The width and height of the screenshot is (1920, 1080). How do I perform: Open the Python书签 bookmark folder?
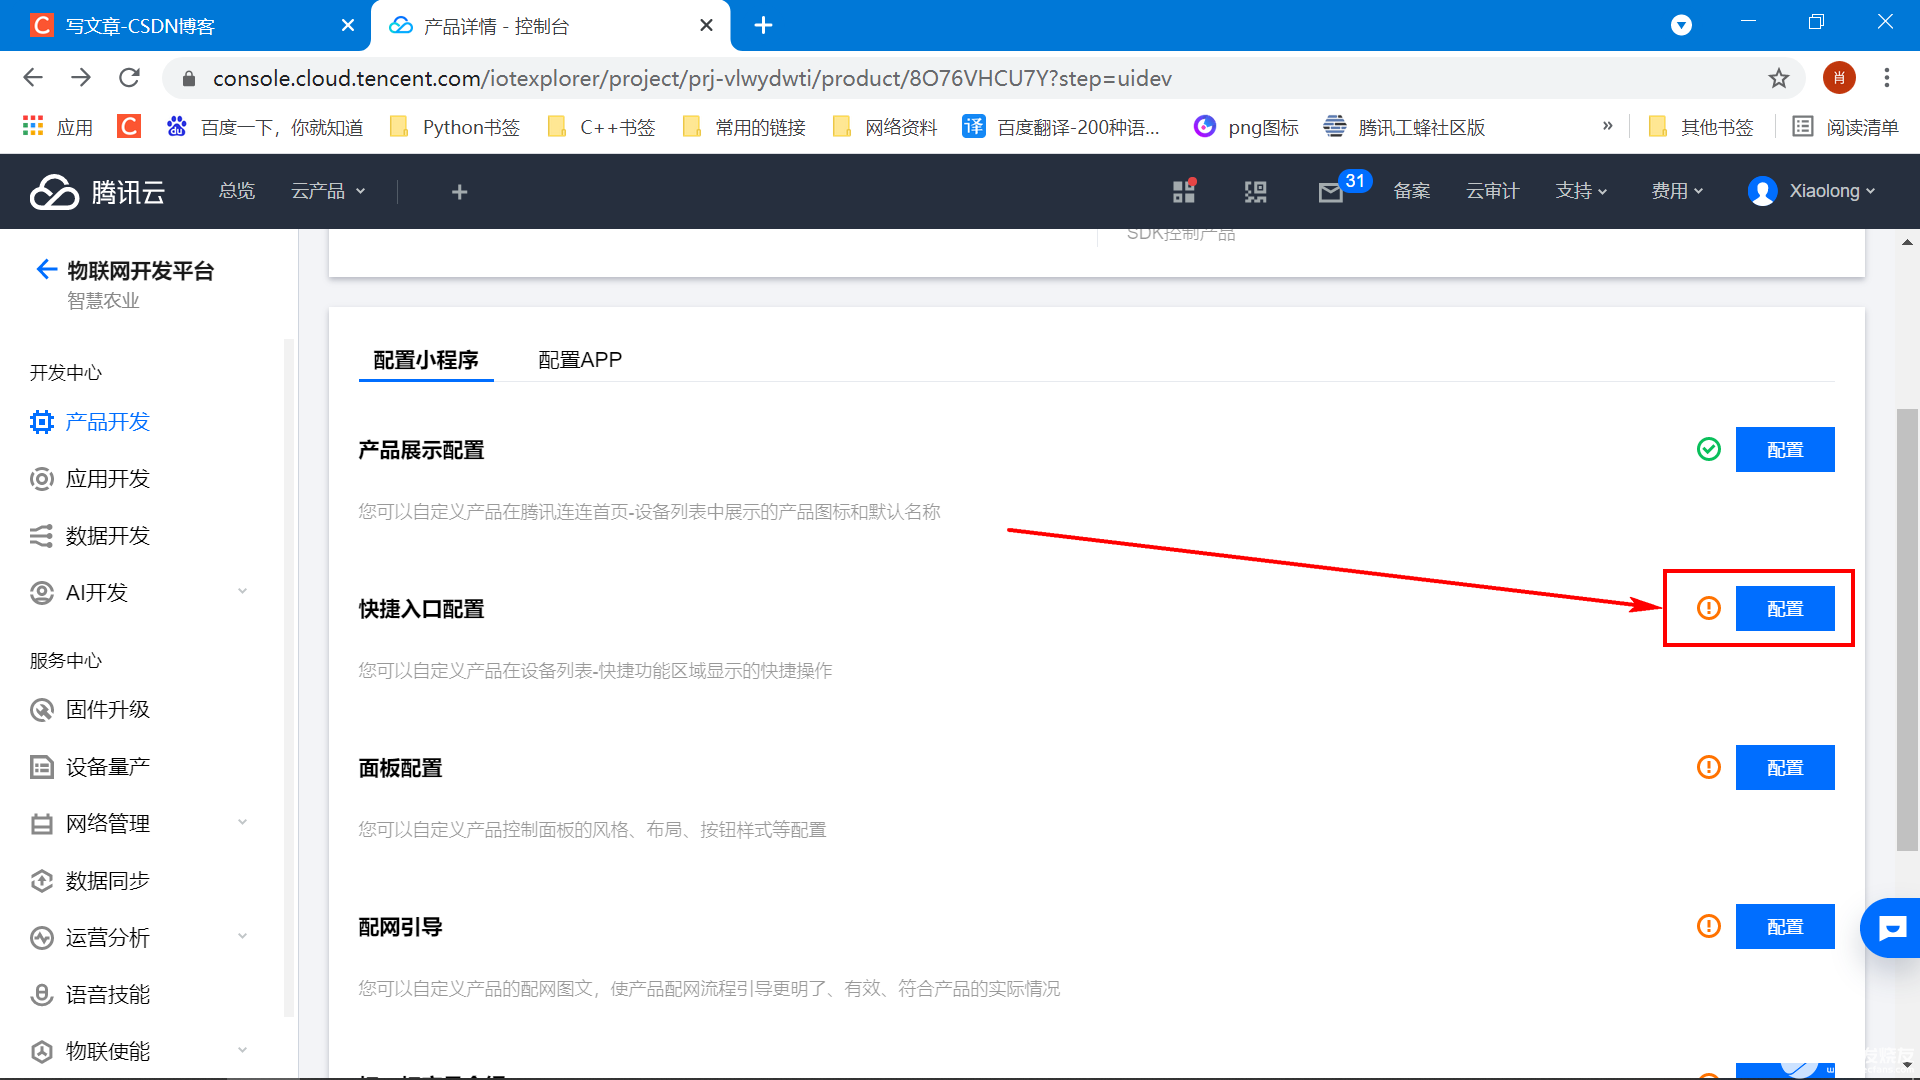455,127
